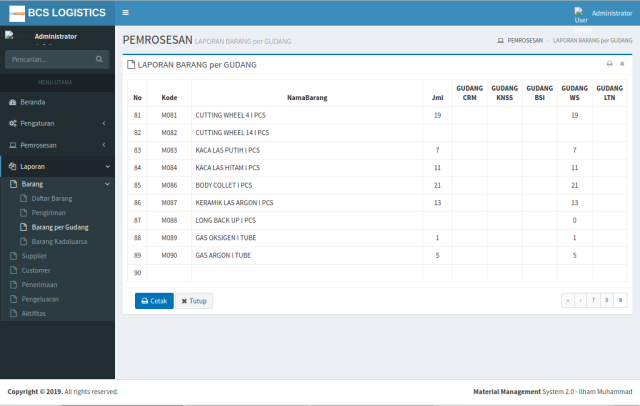The image size is (640, 406).
Task: Close the report panel with X icon
Action: click(622, 64)
